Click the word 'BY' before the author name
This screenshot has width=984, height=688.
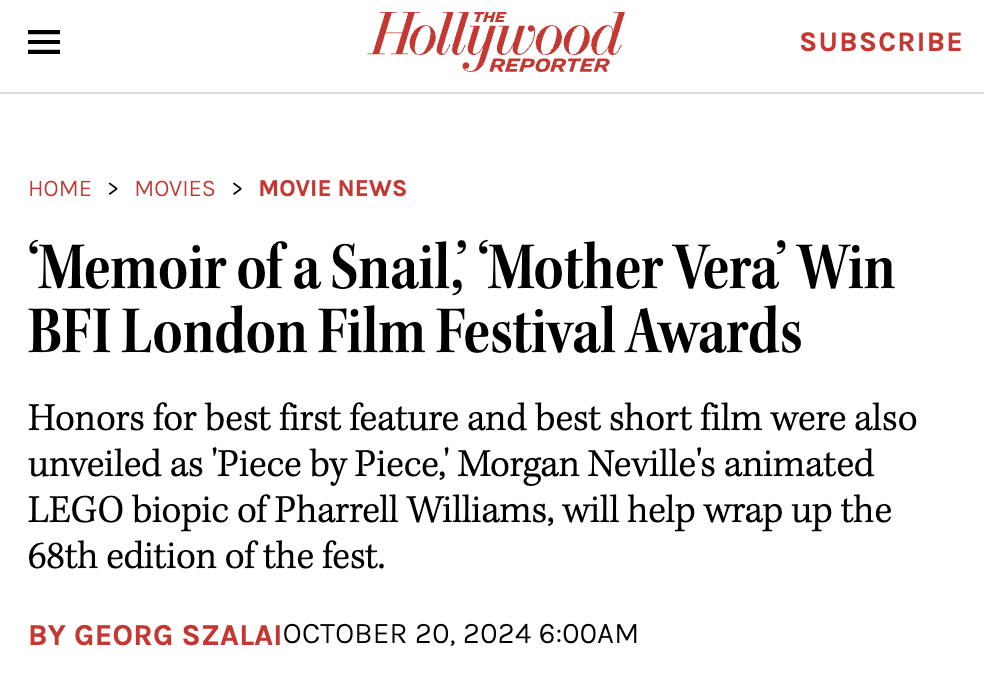pyautogui.click(x=46, y=634)
